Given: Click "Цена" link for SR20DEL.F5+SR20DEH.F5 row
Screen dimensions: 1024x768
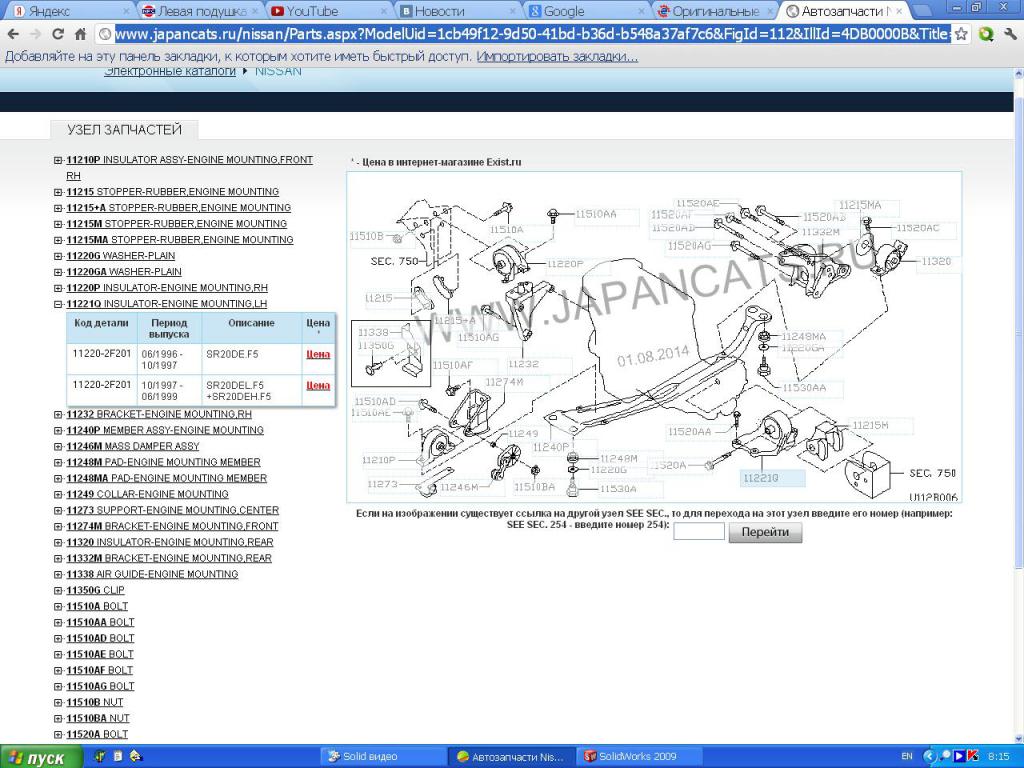Looking at the screenshot, I should point(318,385).
